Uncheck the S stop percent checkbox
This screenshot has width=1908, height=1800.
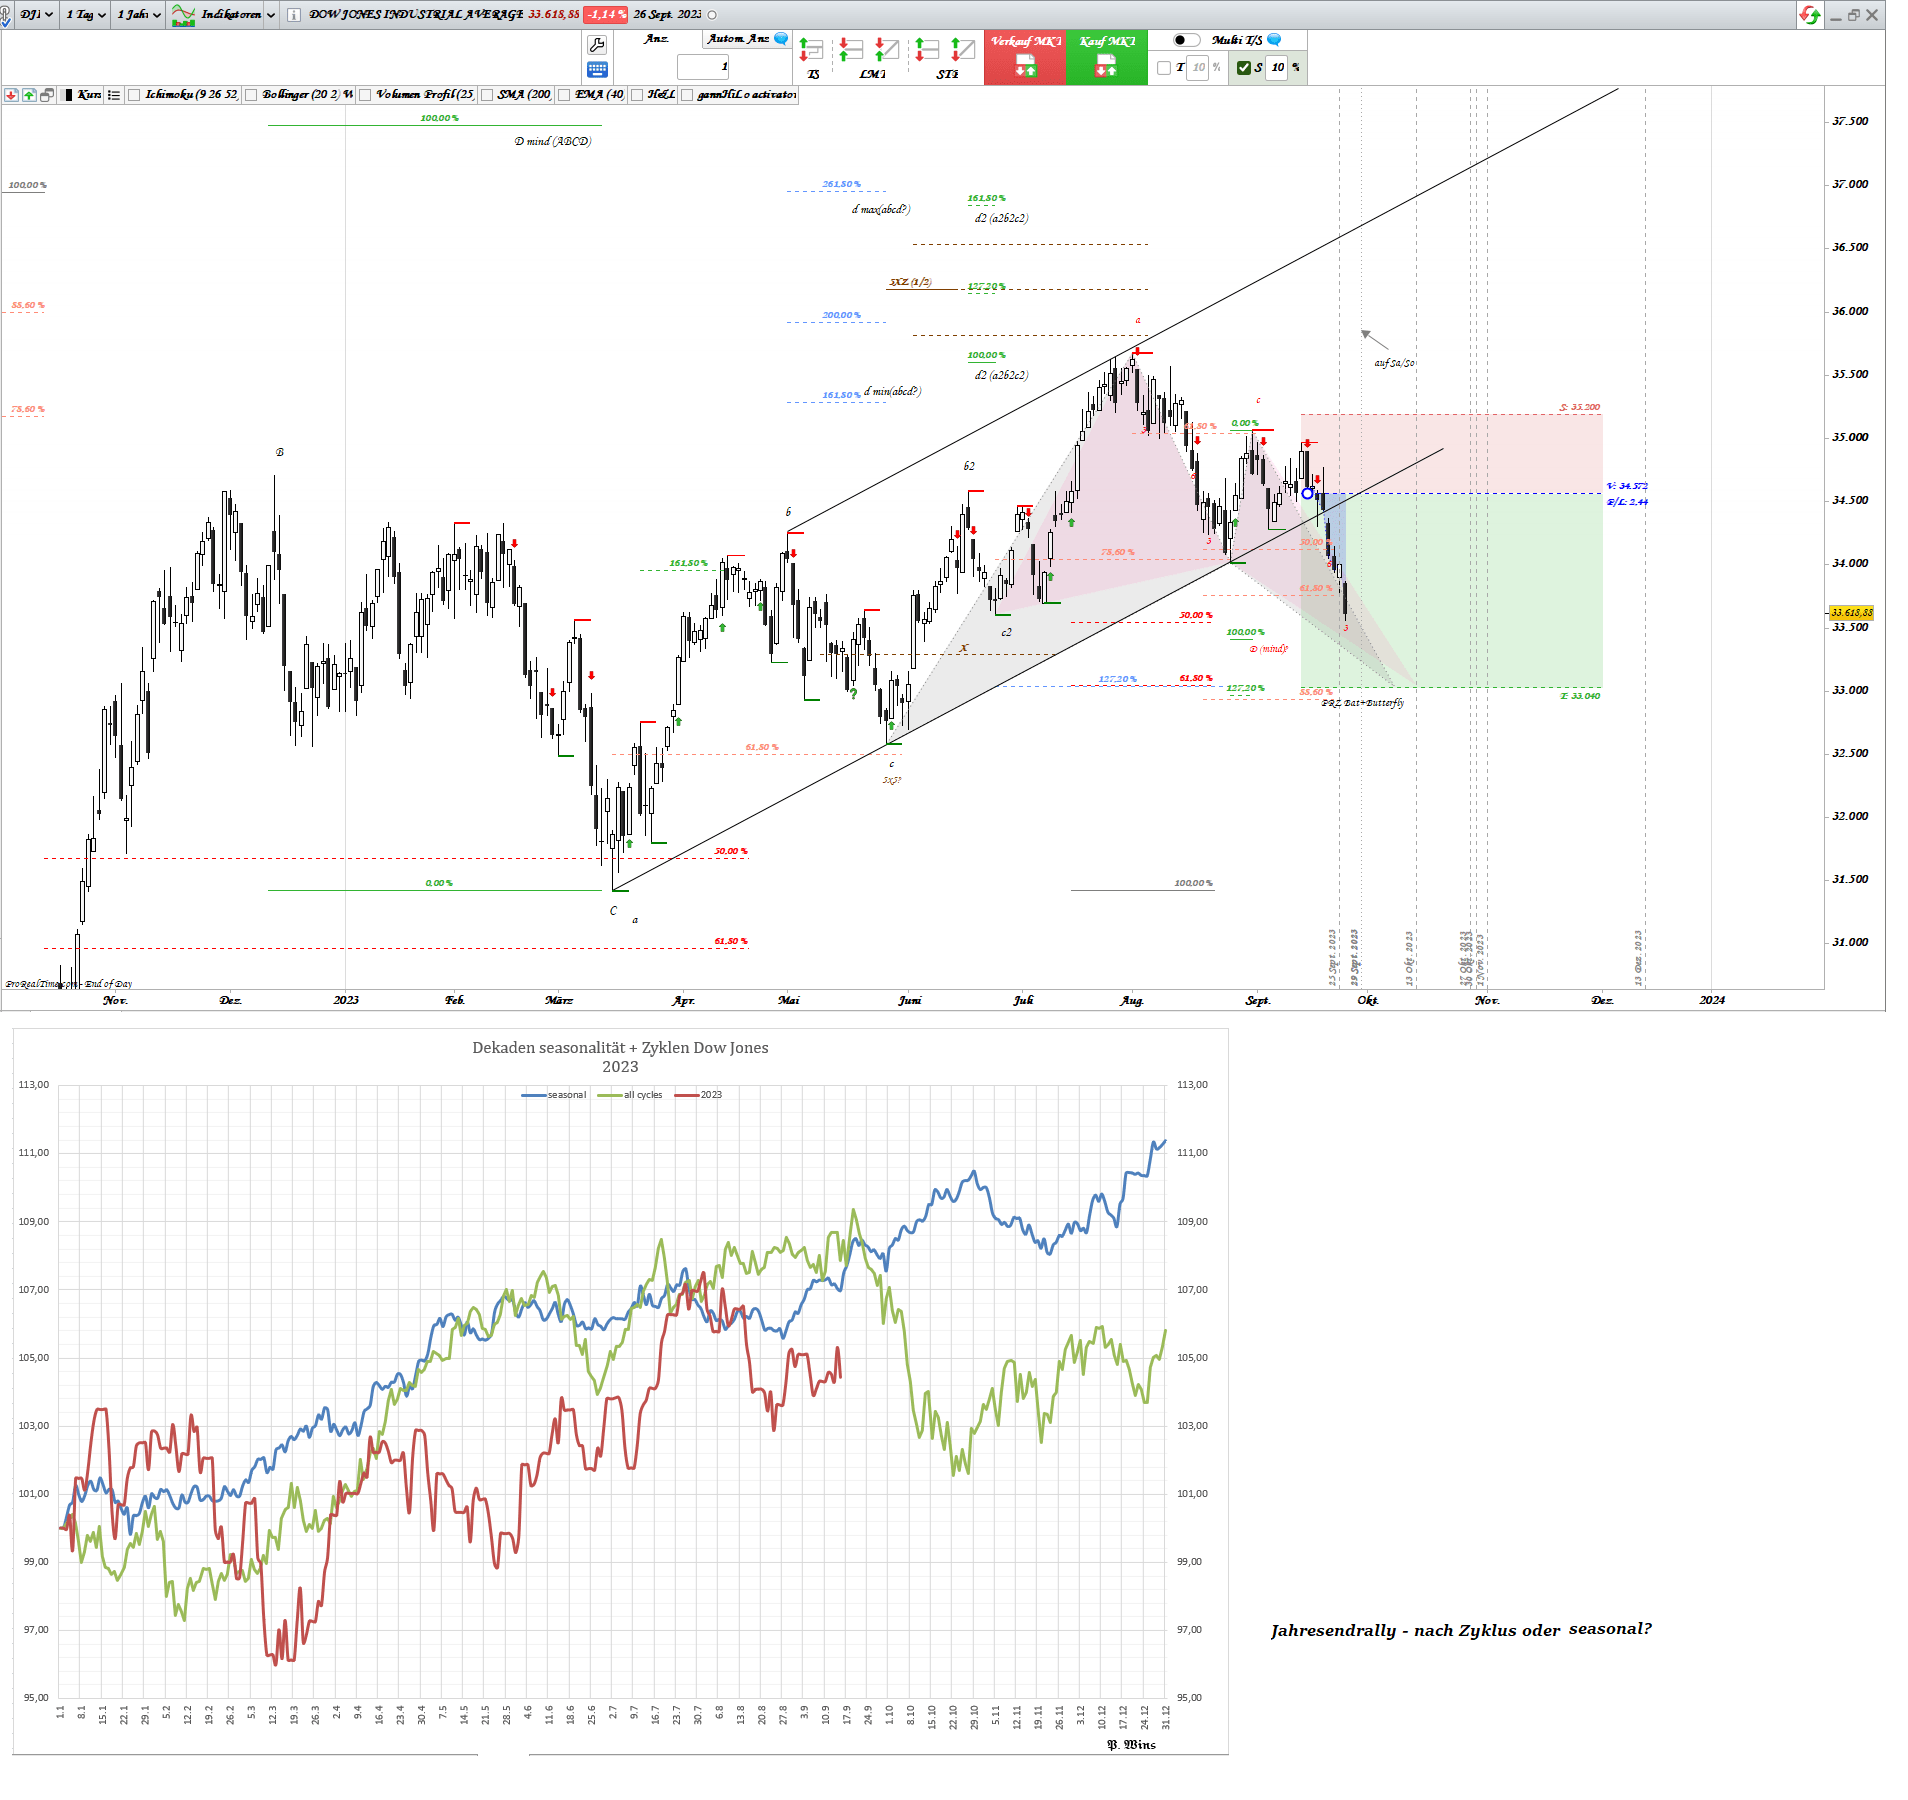click(x=1244, y=68)
